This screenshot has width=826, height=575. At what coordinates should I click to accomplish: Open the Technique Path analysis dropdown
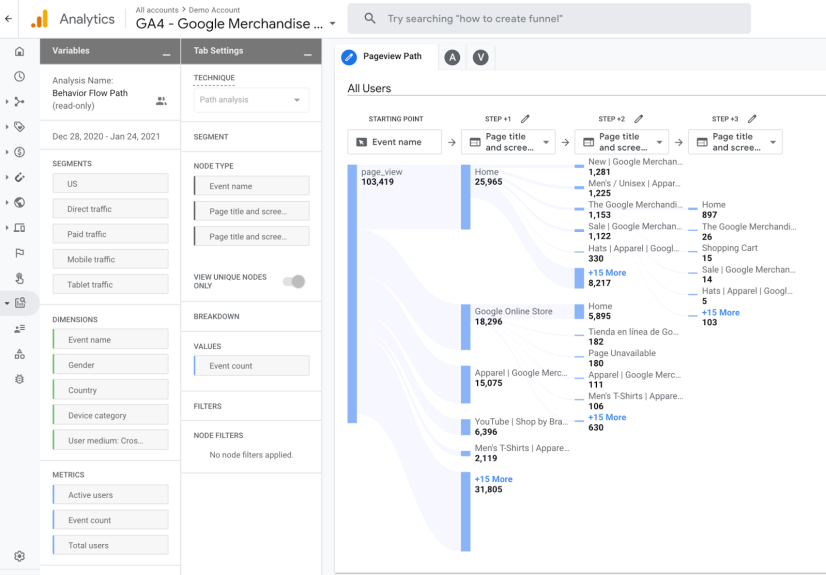tap(251, 100)
